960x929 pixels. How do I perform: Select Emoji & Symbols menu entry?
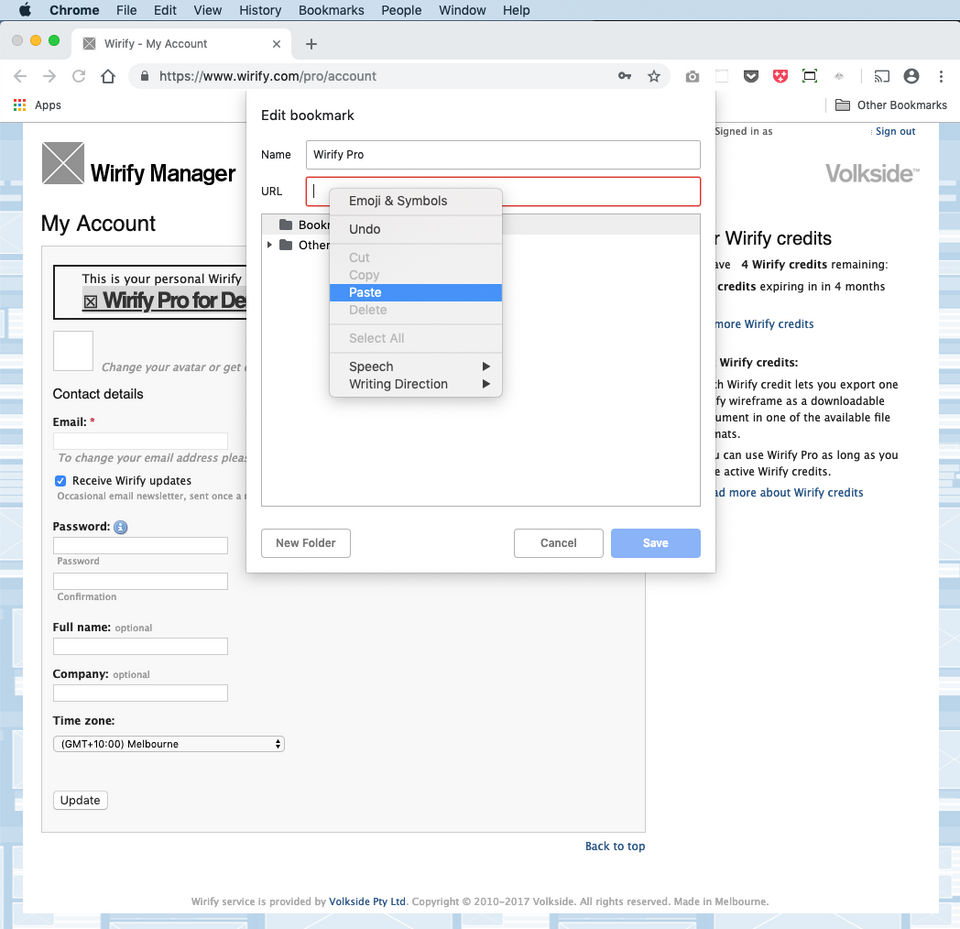point(416,201)
